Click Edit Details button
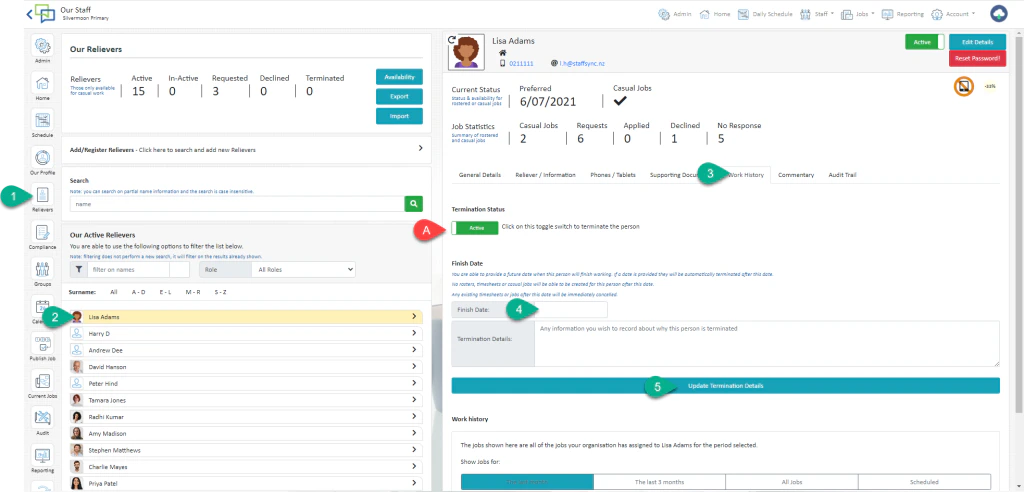This screenshot has width=1024, height=492. tap(978, 42)
